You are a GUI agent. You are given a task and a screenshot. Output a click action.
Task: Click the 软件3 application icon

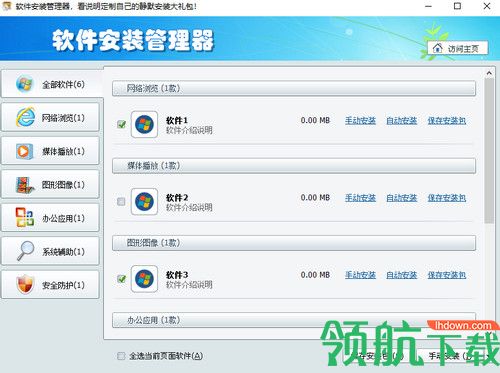144,279
